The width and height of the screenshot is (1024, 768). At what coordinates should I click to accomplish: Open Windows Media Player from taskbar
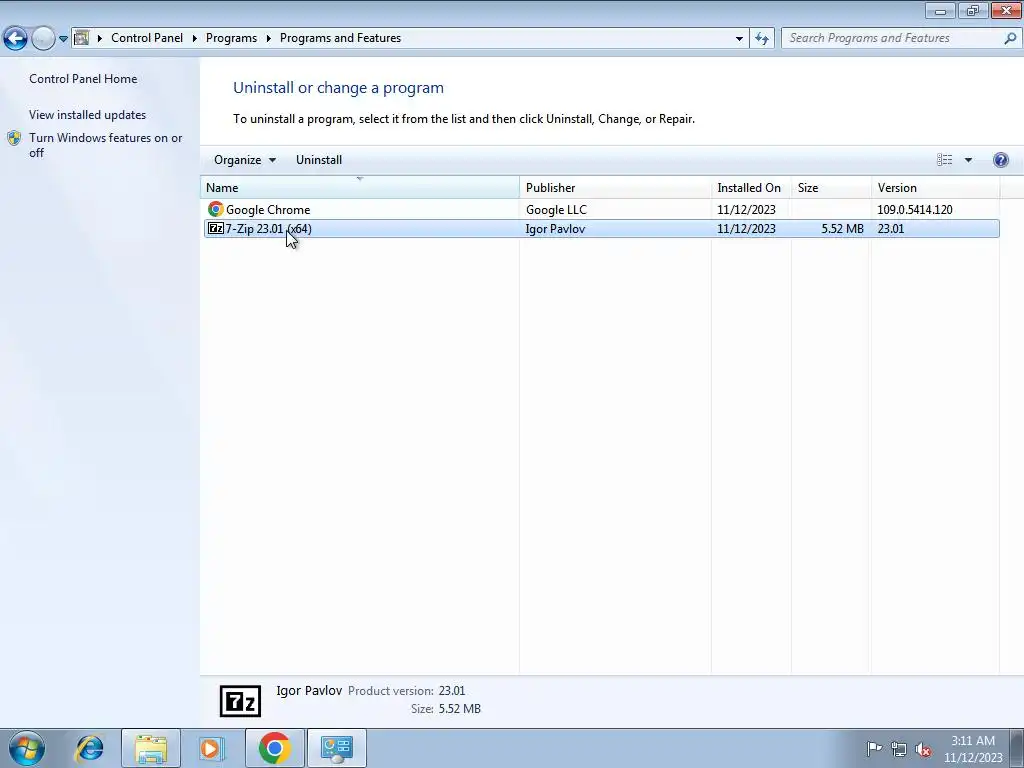(x=212, y=748)
